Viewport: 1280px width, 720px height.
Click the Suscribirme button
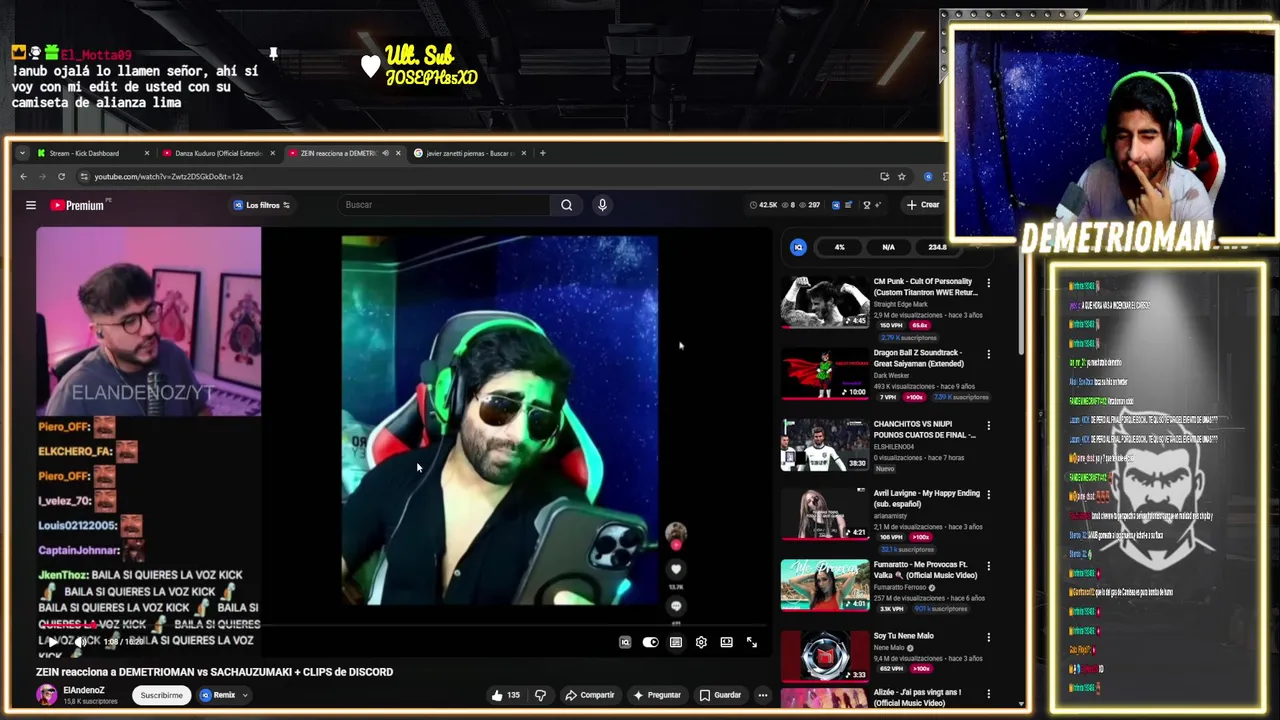[x=161, y=695]
